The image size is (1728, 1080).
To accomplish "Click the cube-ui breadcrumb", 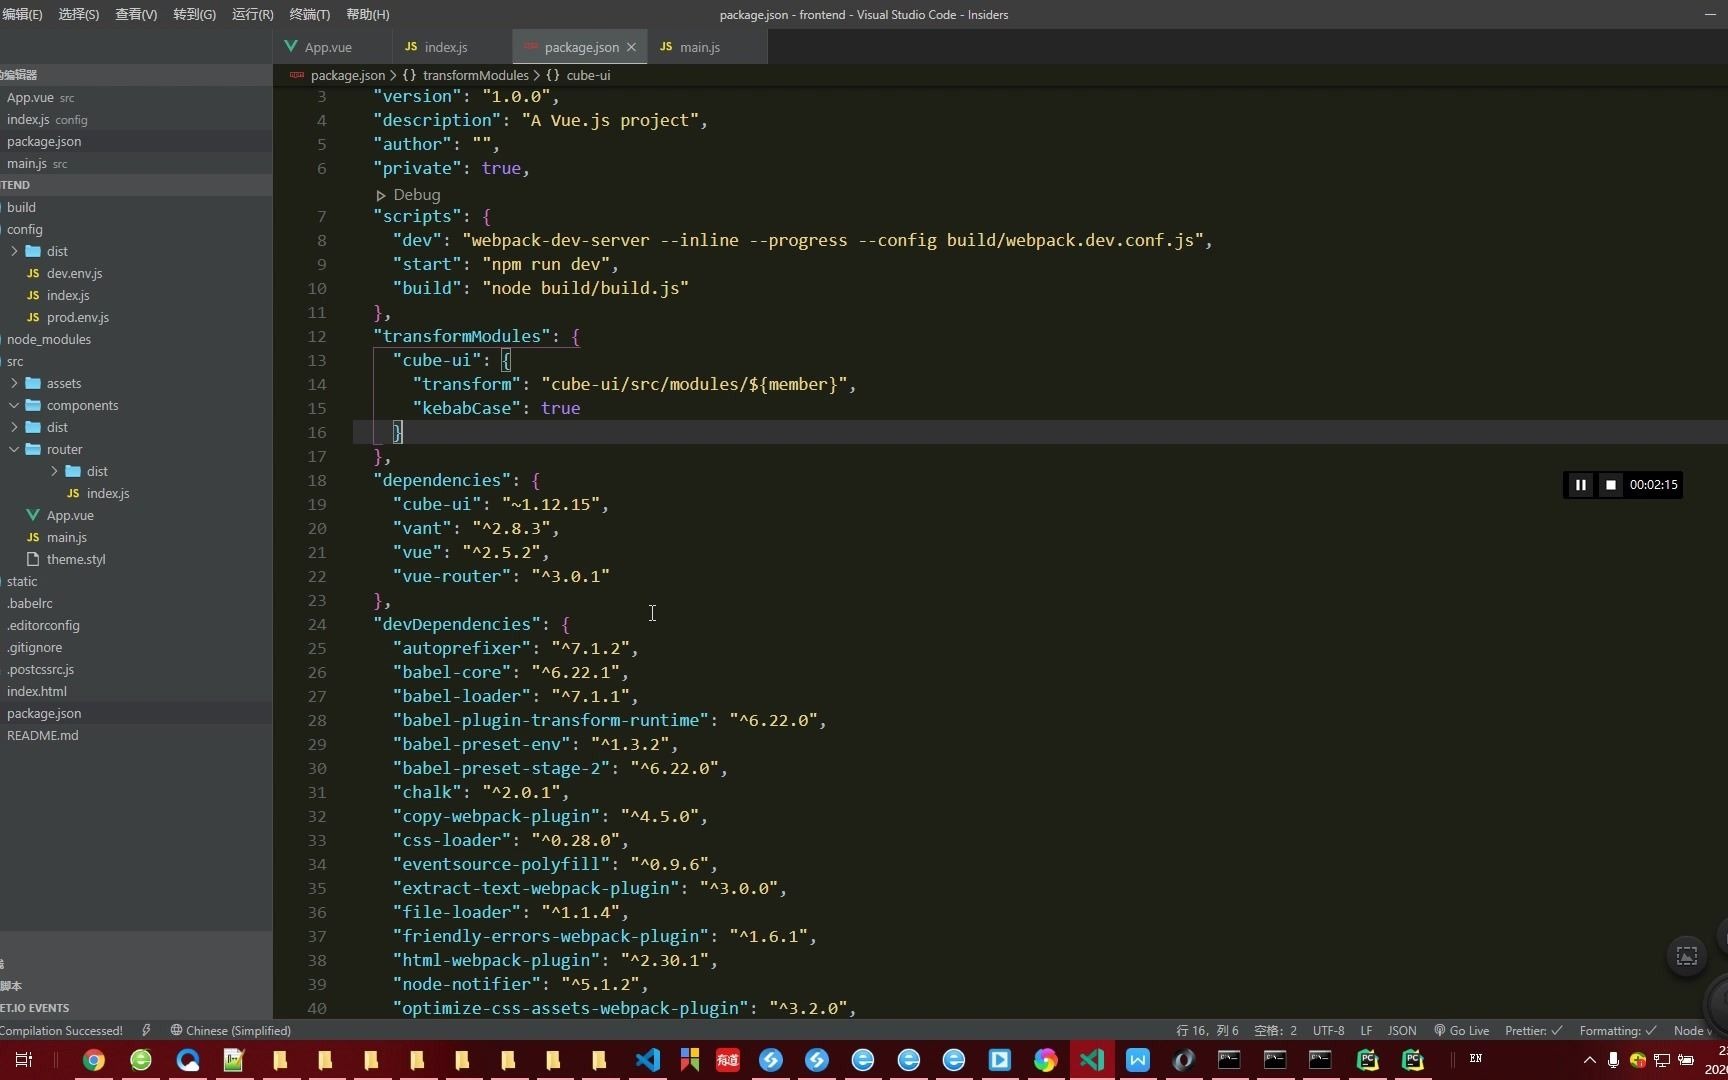I will click(x=588, y=75).
